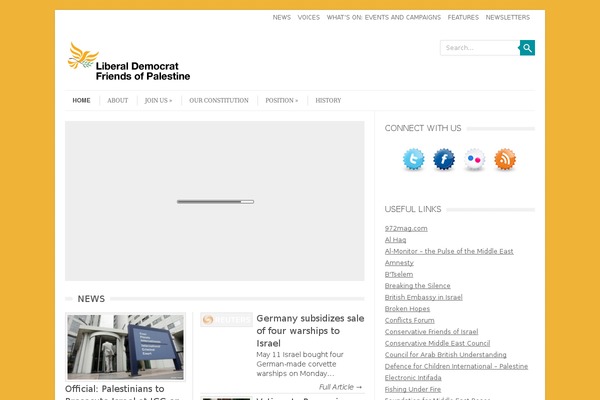Open the ABOUT navigation page
Screen dimensions: 600x400
(117, 100)
